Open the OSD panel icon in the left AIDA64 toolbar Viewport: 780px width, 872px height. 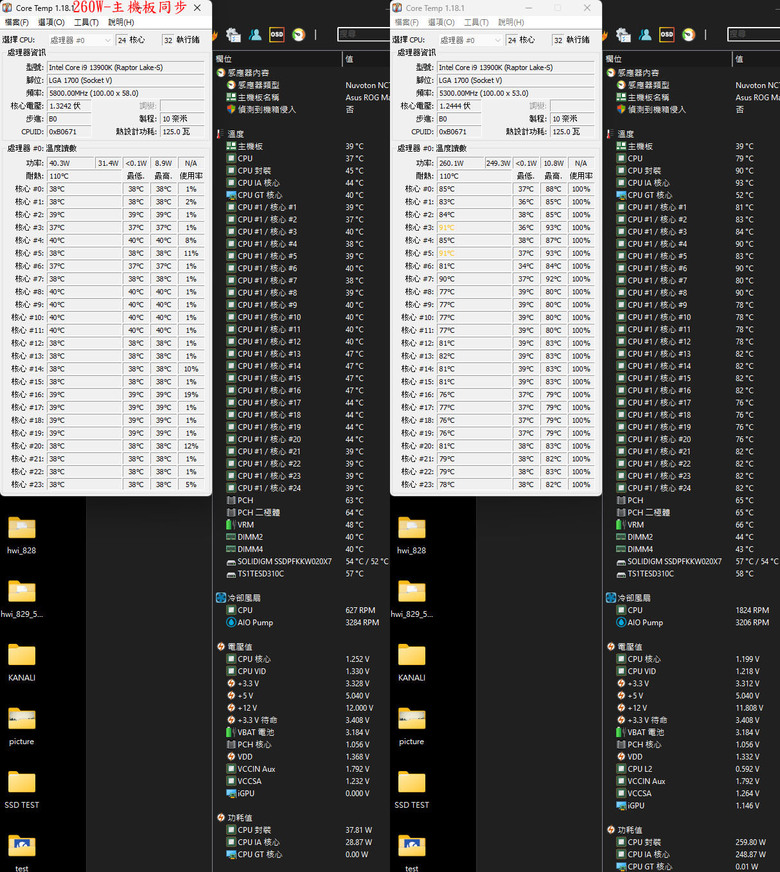tap(276, 34)
